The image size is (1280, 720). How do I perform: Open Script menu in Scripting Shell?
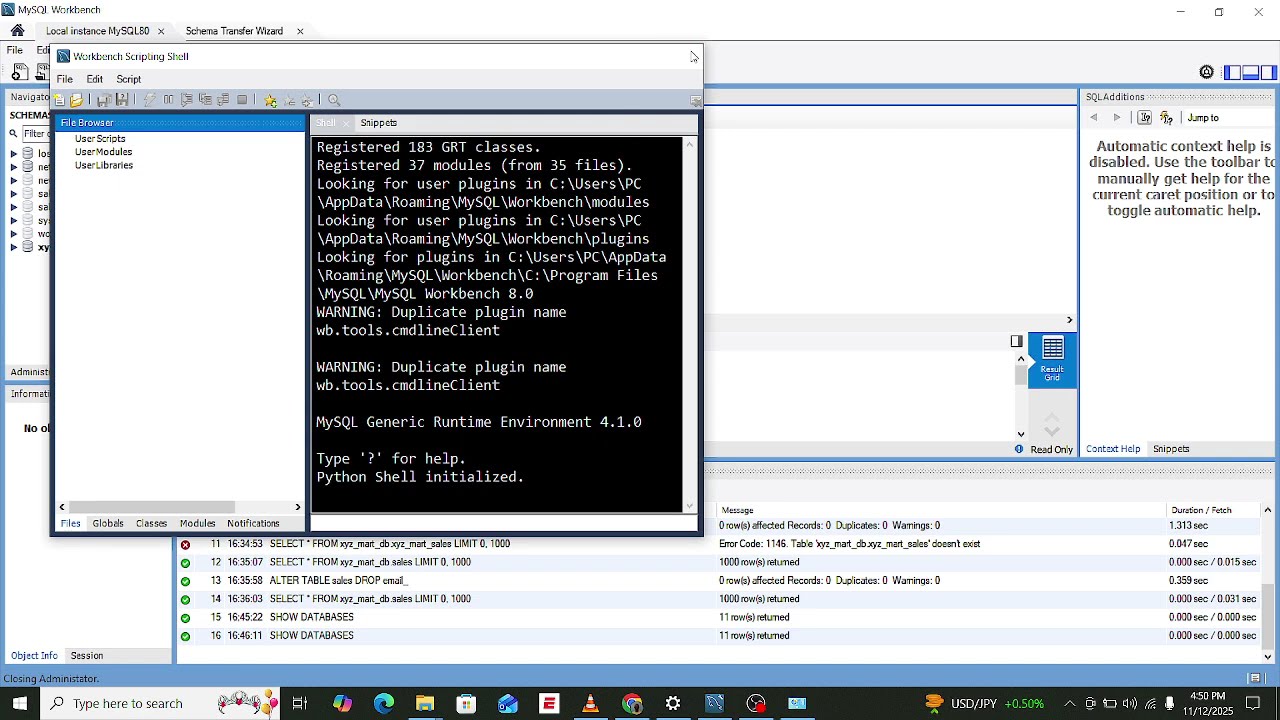tap(129, 79)
